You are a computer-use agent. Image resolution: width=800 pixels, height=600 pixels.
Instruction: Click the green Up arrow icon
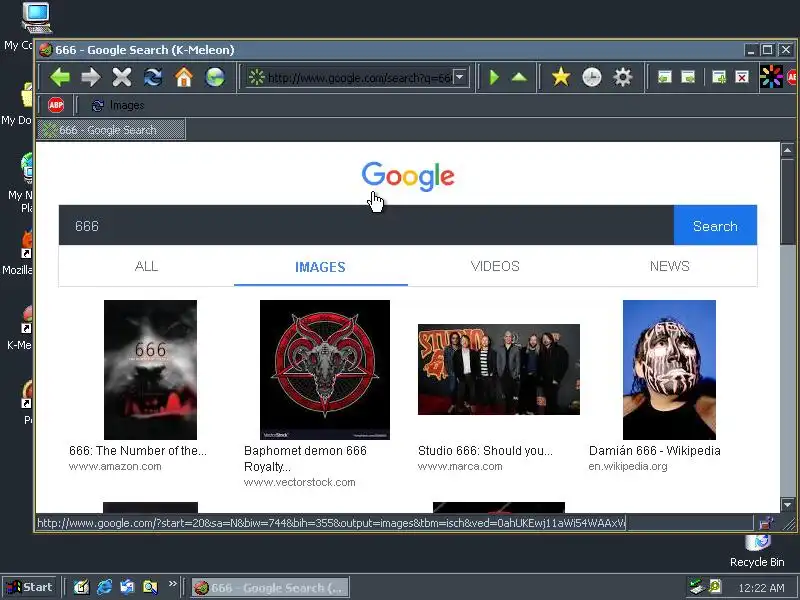tap(519, 77)
